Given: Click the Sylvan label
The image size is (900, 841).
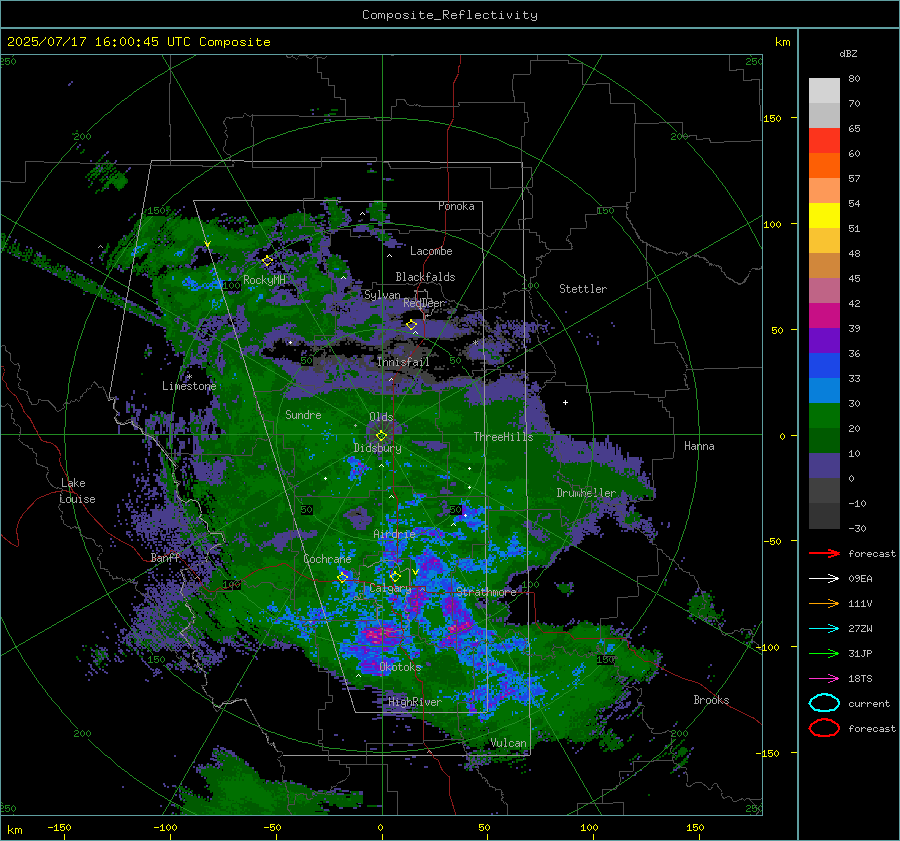Looking at the screenshot, I should (382, 295).
